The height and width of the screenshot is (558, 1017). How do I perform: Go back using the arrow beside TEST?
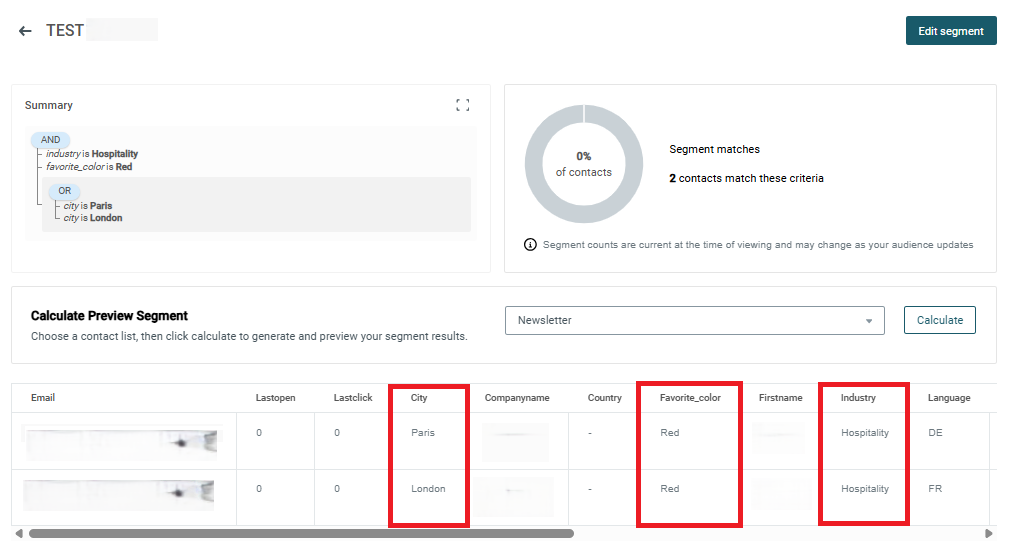(25, 31)
